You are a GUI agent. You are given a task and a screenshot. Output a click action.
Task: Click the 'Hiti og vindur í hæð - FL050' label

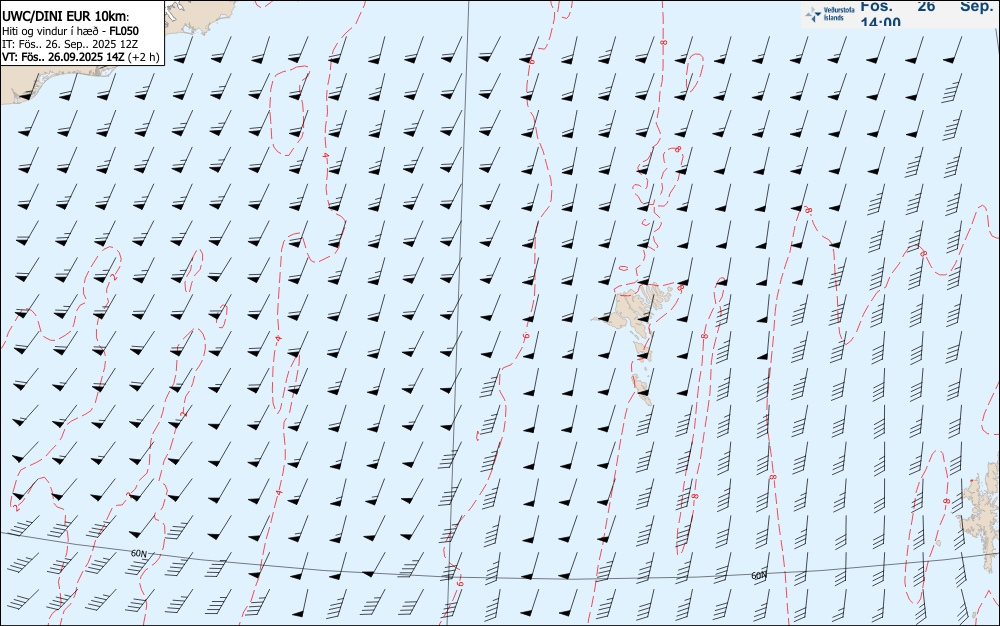(70, 31)
